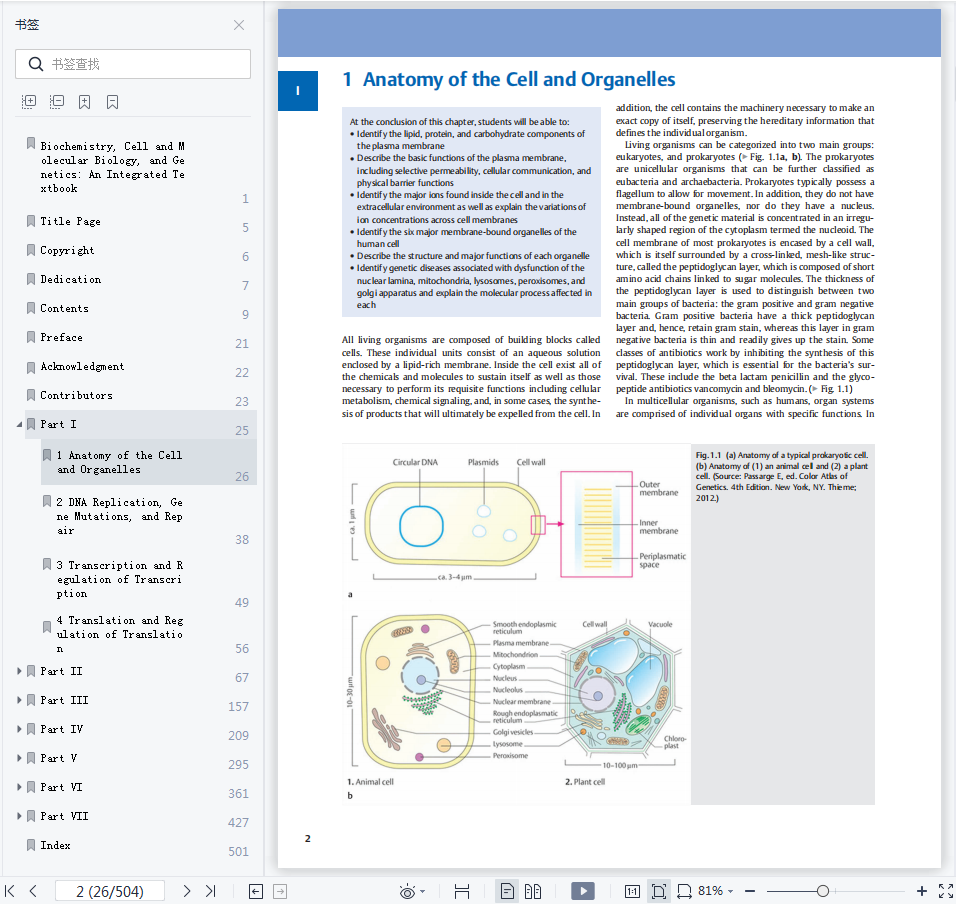Image resolution: width=956 pixels, height=904 pixels.
Task: Jump to the Dedication bookmark
Action: 71,279
